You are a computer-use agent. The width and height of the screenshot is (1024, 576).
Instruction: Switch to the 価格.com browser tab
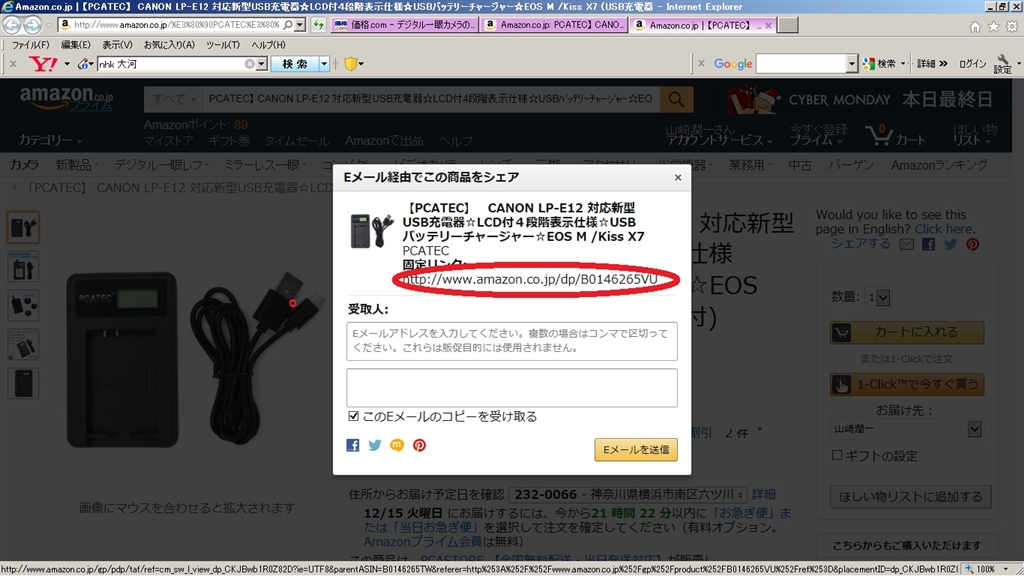405,25
